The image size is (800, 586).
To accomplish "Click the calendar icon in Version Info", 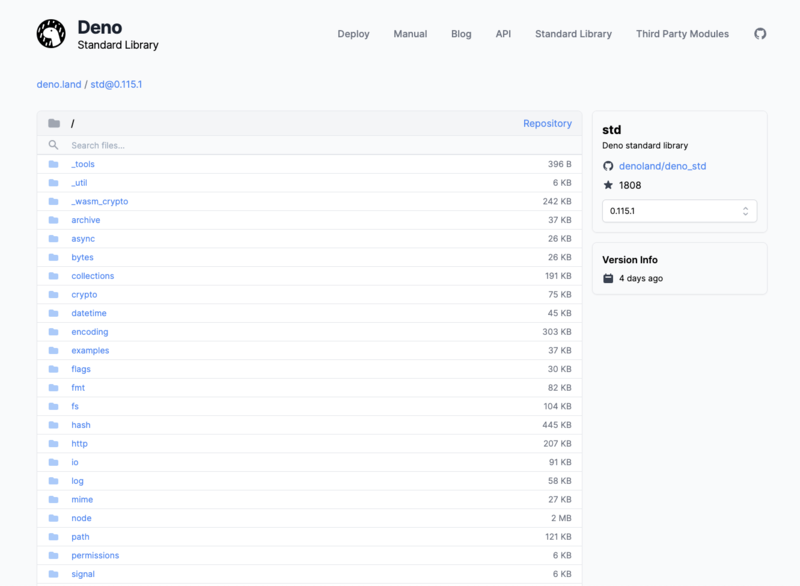I will tap(608, 278).
